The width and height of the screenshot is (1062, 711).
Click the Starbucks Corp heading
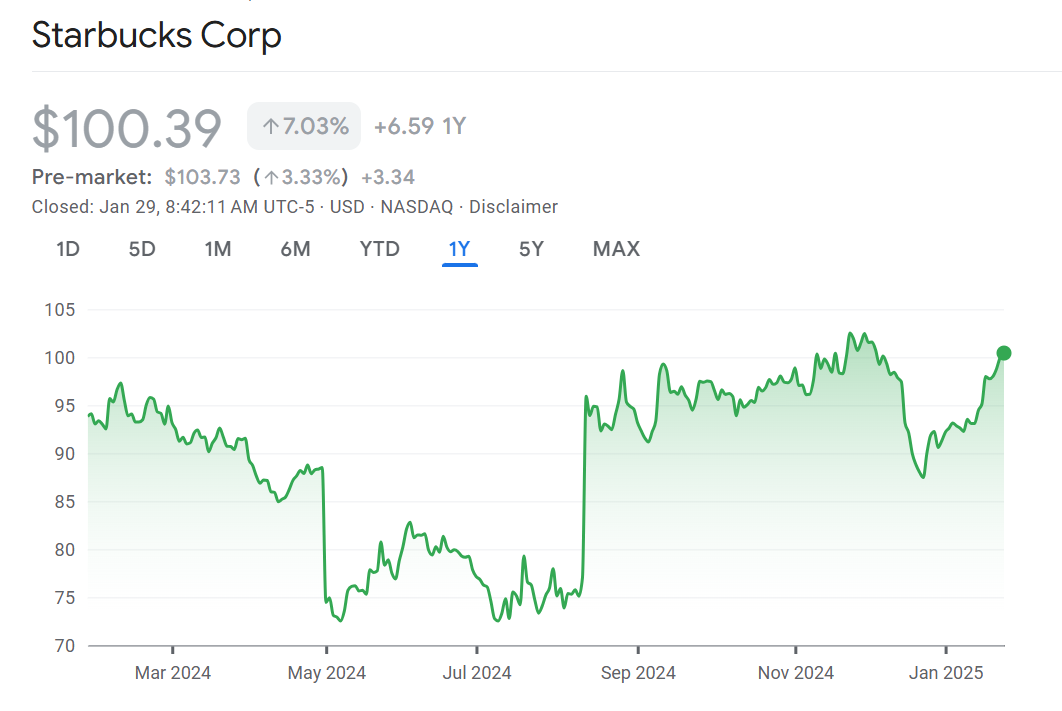[x=157, y=36]
